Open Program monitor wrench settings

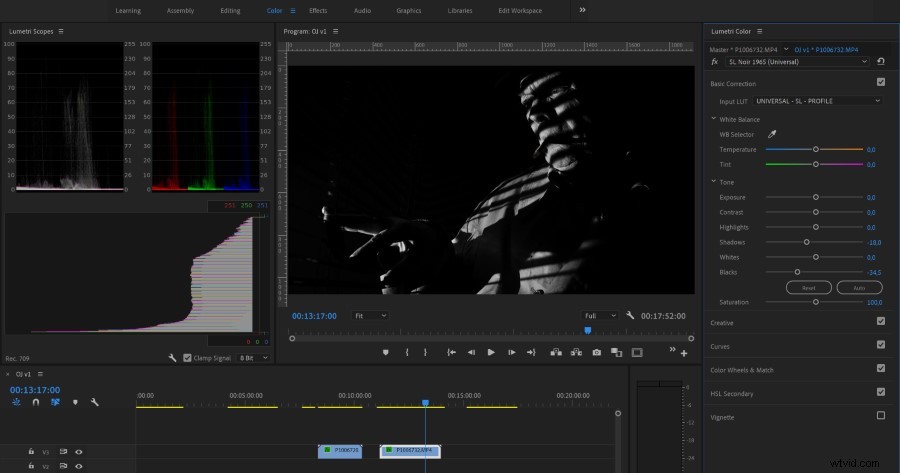pyautogui.click(x=630, y=315)
